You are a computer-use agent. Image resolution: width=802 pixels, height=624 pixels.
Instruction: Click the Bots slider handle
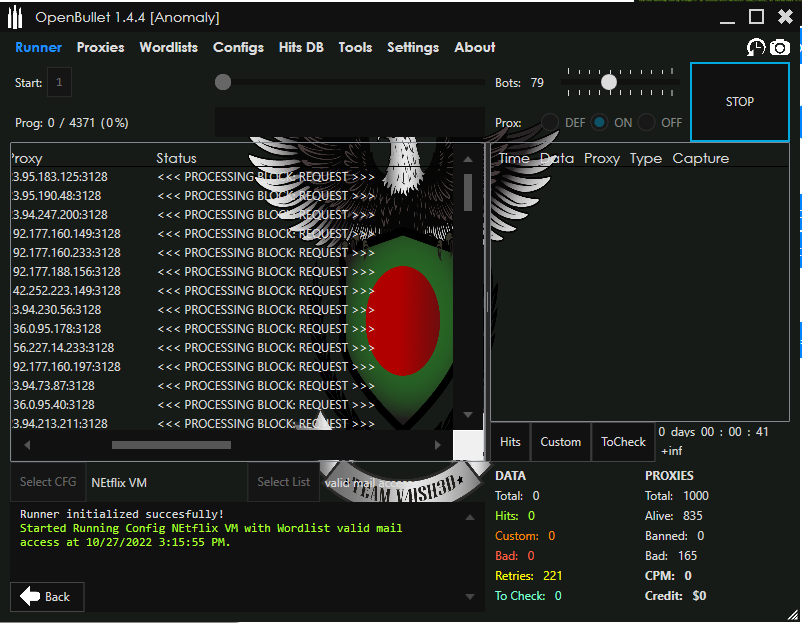pos(609,82)
